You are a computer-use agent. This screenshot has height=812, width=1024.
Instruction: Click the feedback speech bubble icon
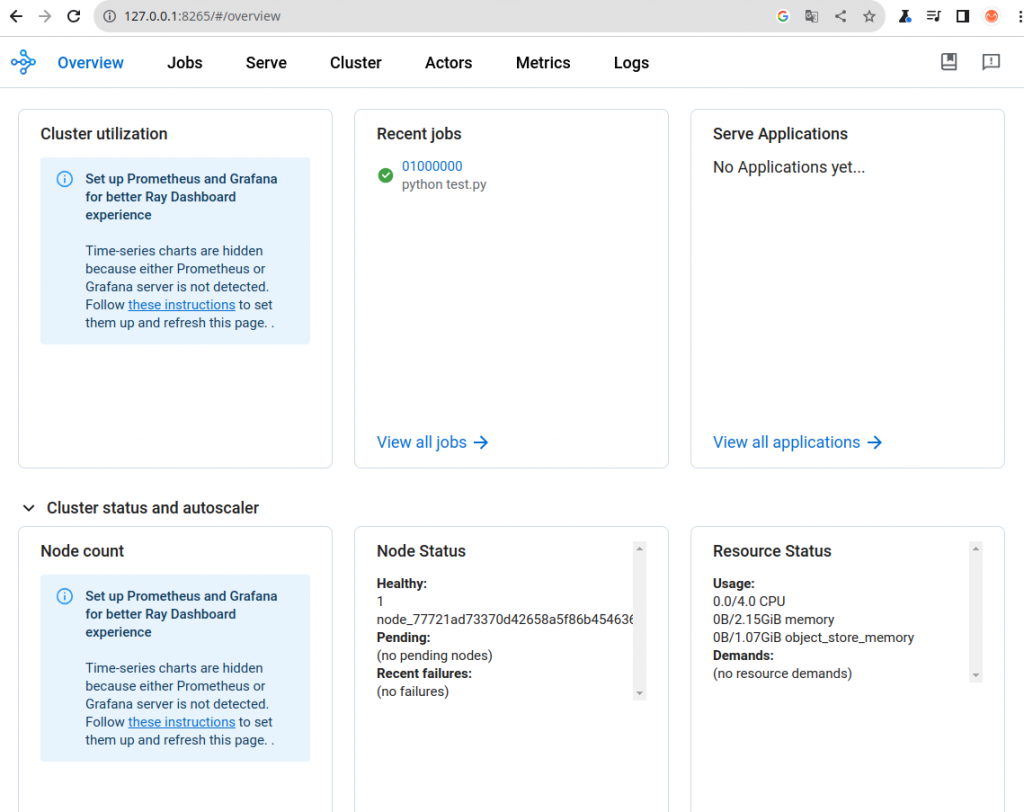point(991,62)
